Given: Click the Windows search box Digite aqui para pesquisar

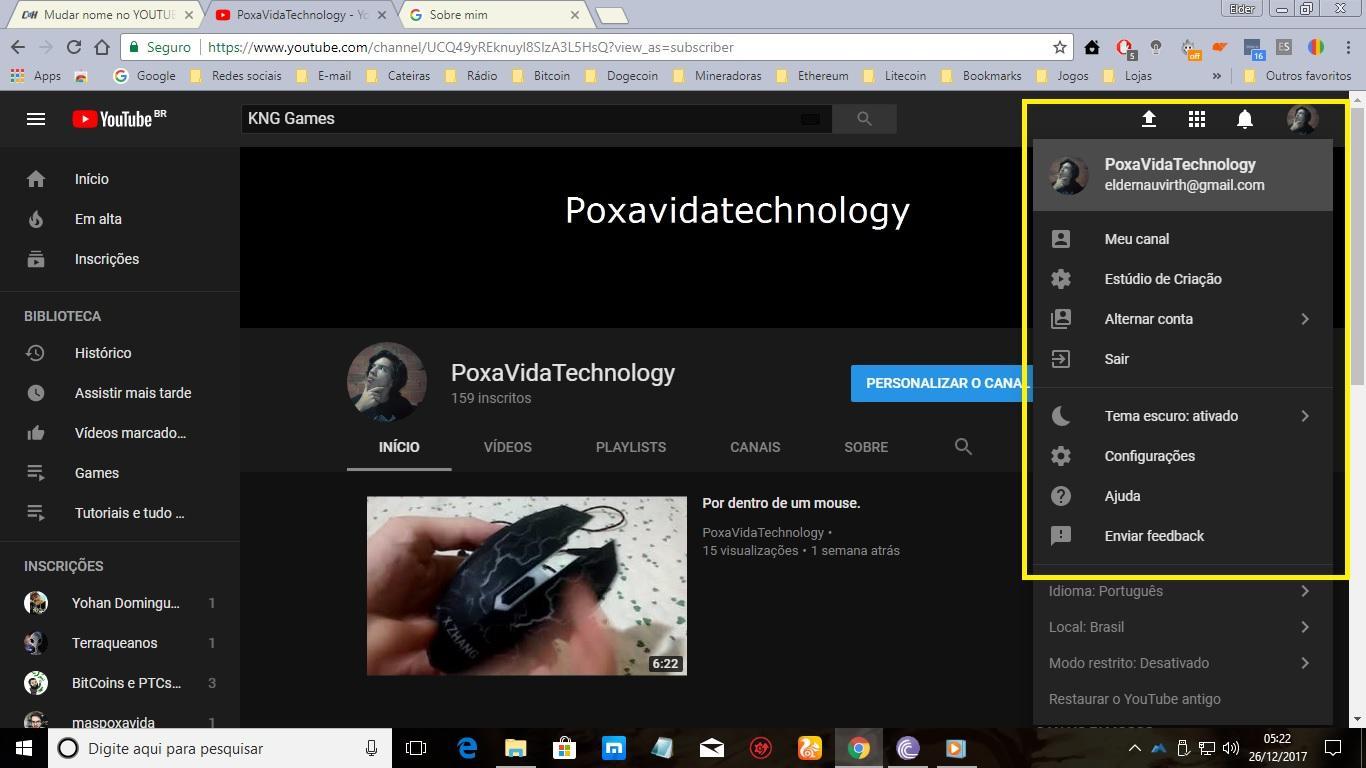Looking at the screenshot, I should click(x=218, y=748).
